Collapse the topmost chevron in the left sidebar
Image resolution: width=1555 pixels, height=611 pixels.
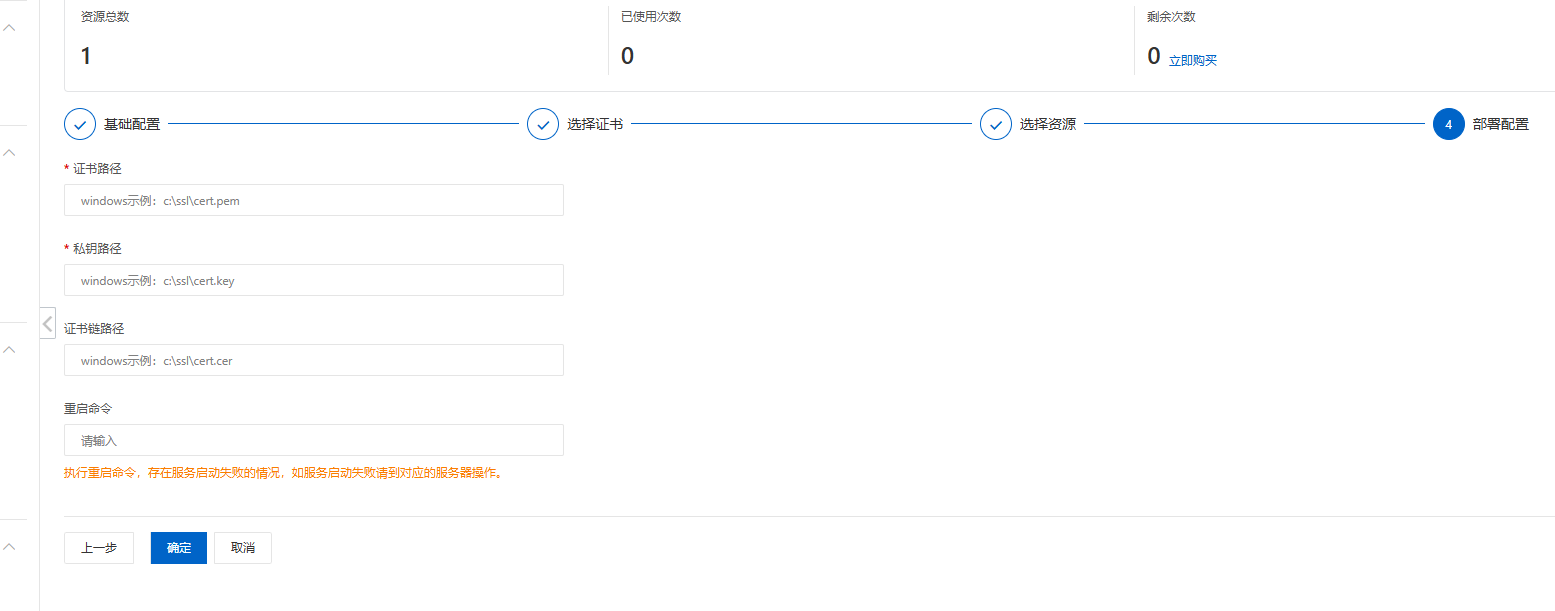(x=10, y=28)
